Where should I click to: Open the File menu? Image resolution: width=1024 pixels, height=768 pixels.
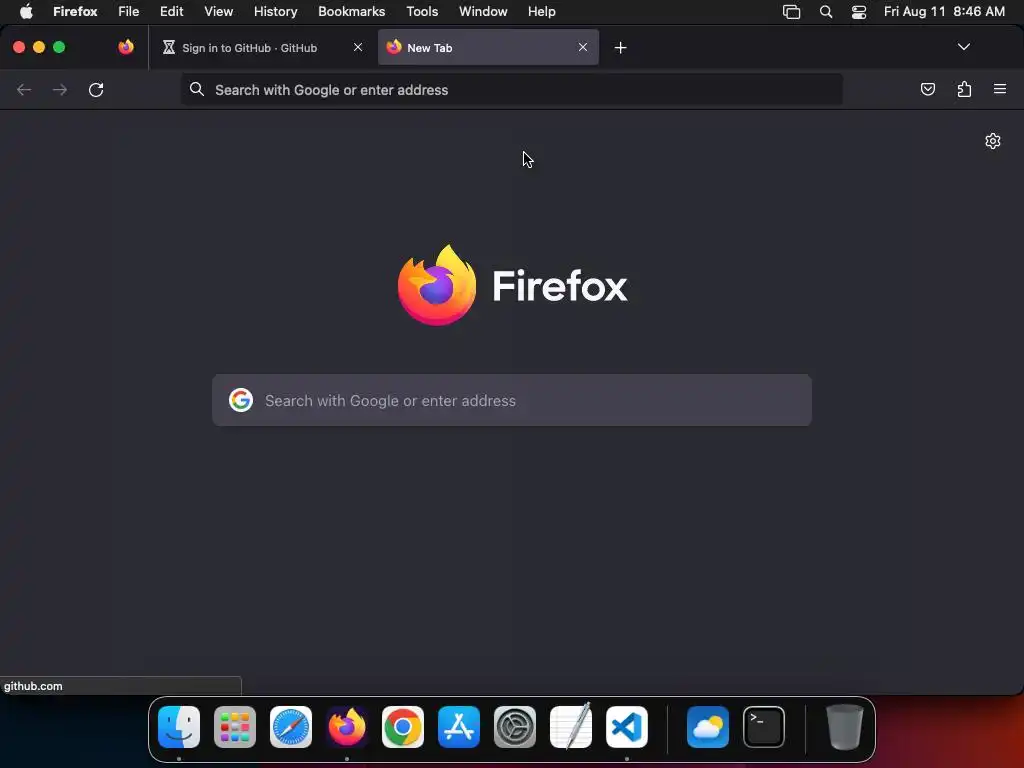(x=128, y=11)
